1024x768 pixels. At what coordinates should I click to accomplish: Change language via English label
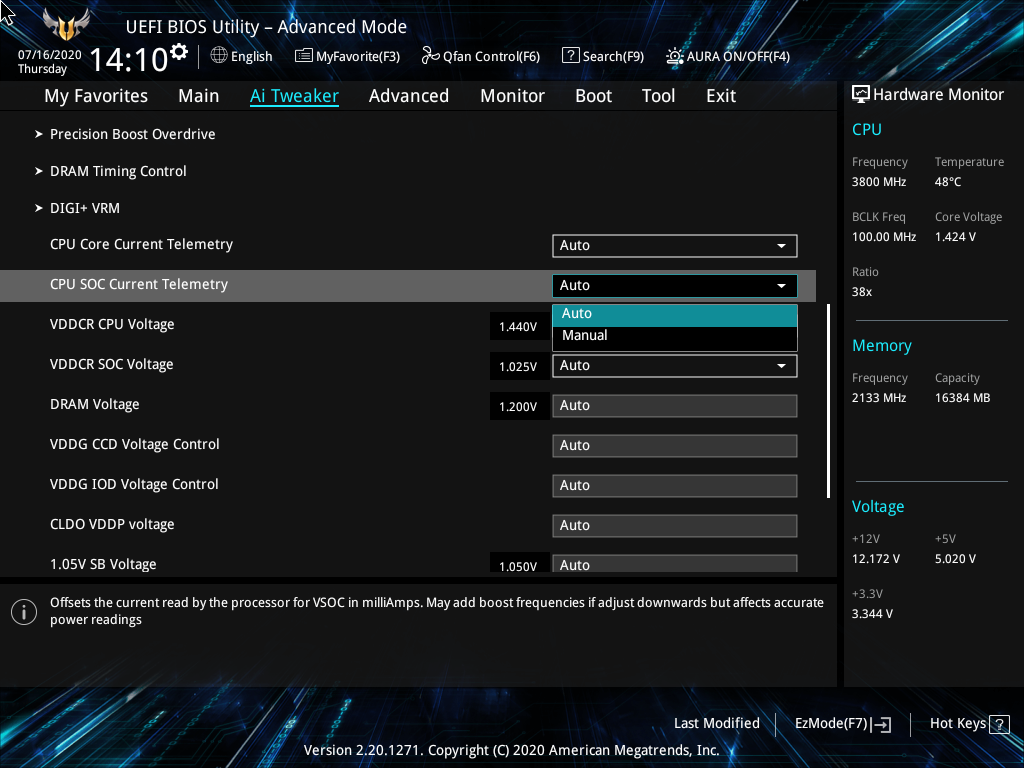[251, 57]
